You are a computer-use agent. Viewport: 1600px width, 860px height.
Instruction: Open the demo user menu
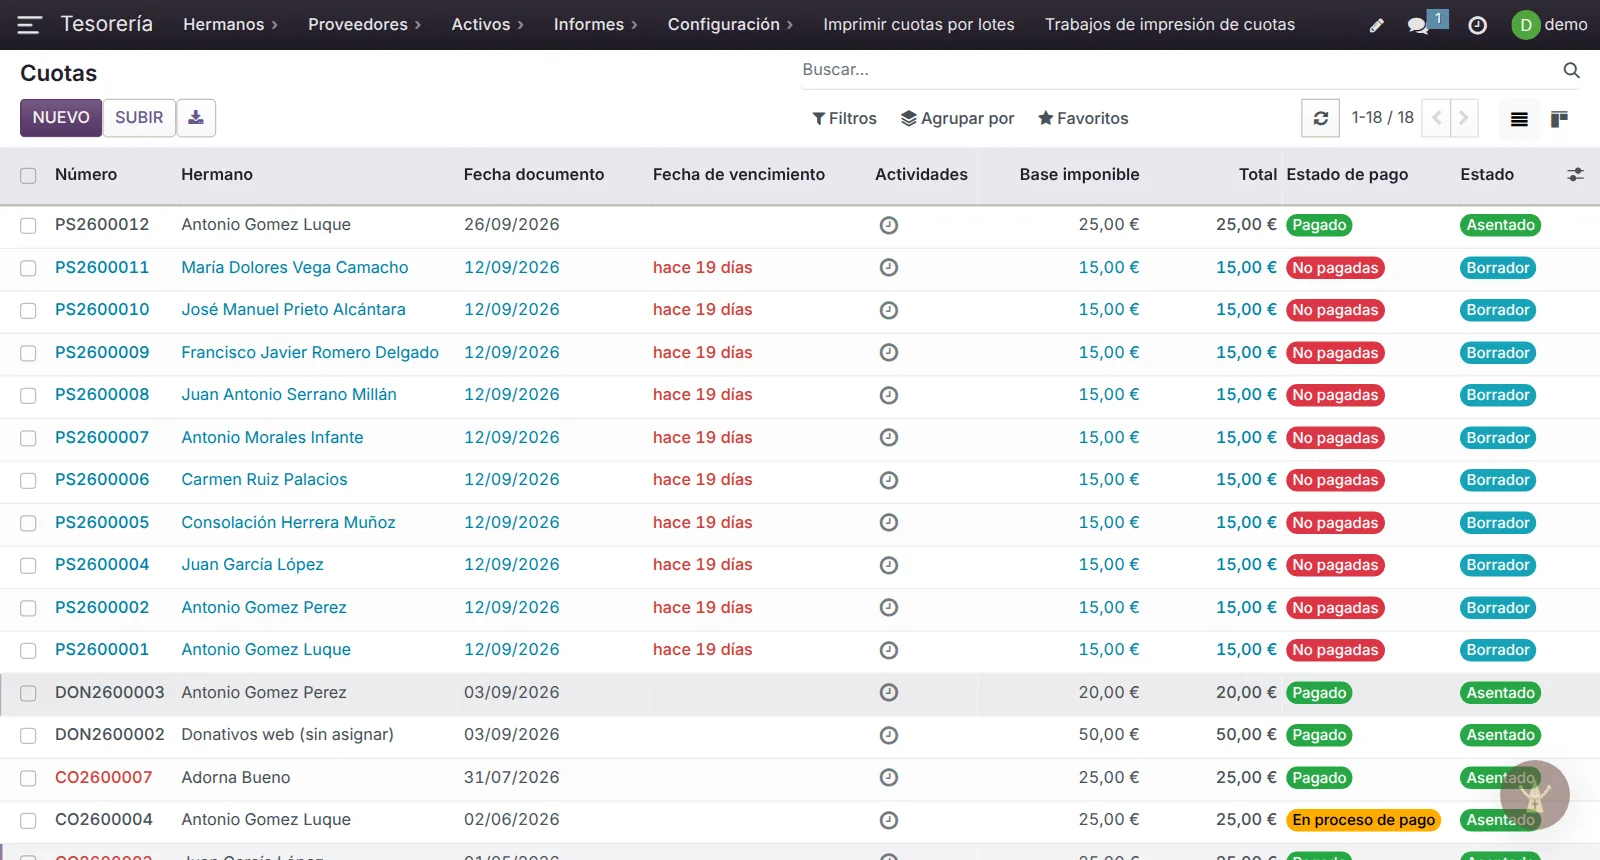[1549, 25]
